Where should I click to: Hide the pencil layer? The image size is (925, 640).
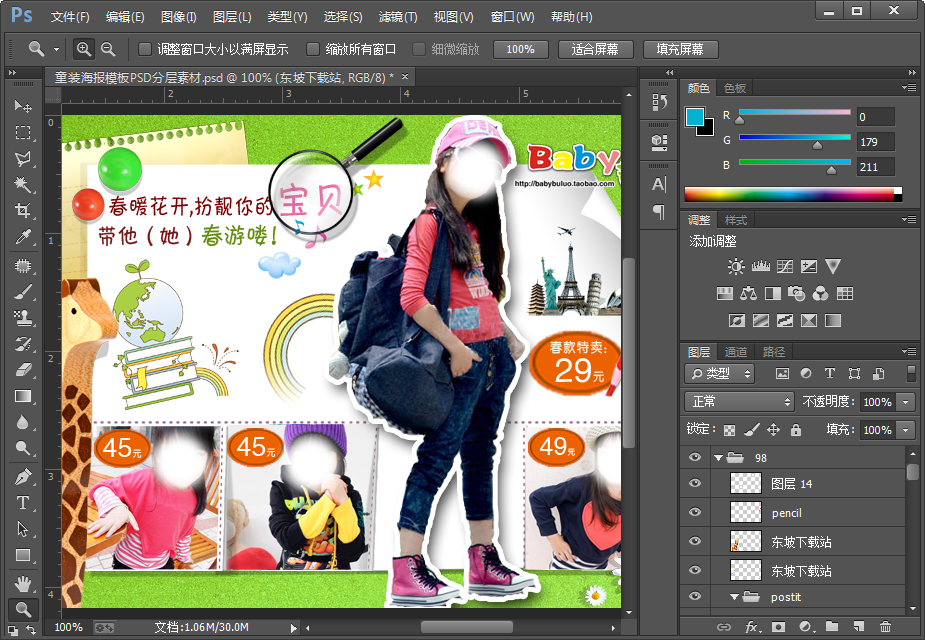click(x=695, y=512)
